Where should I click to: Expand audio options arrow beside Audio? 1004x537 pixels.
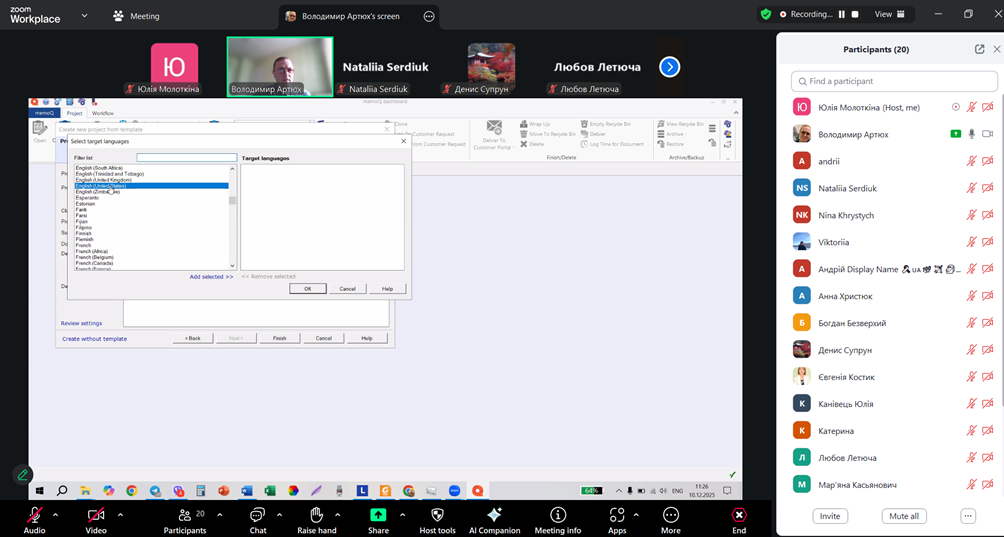point(55,515)
